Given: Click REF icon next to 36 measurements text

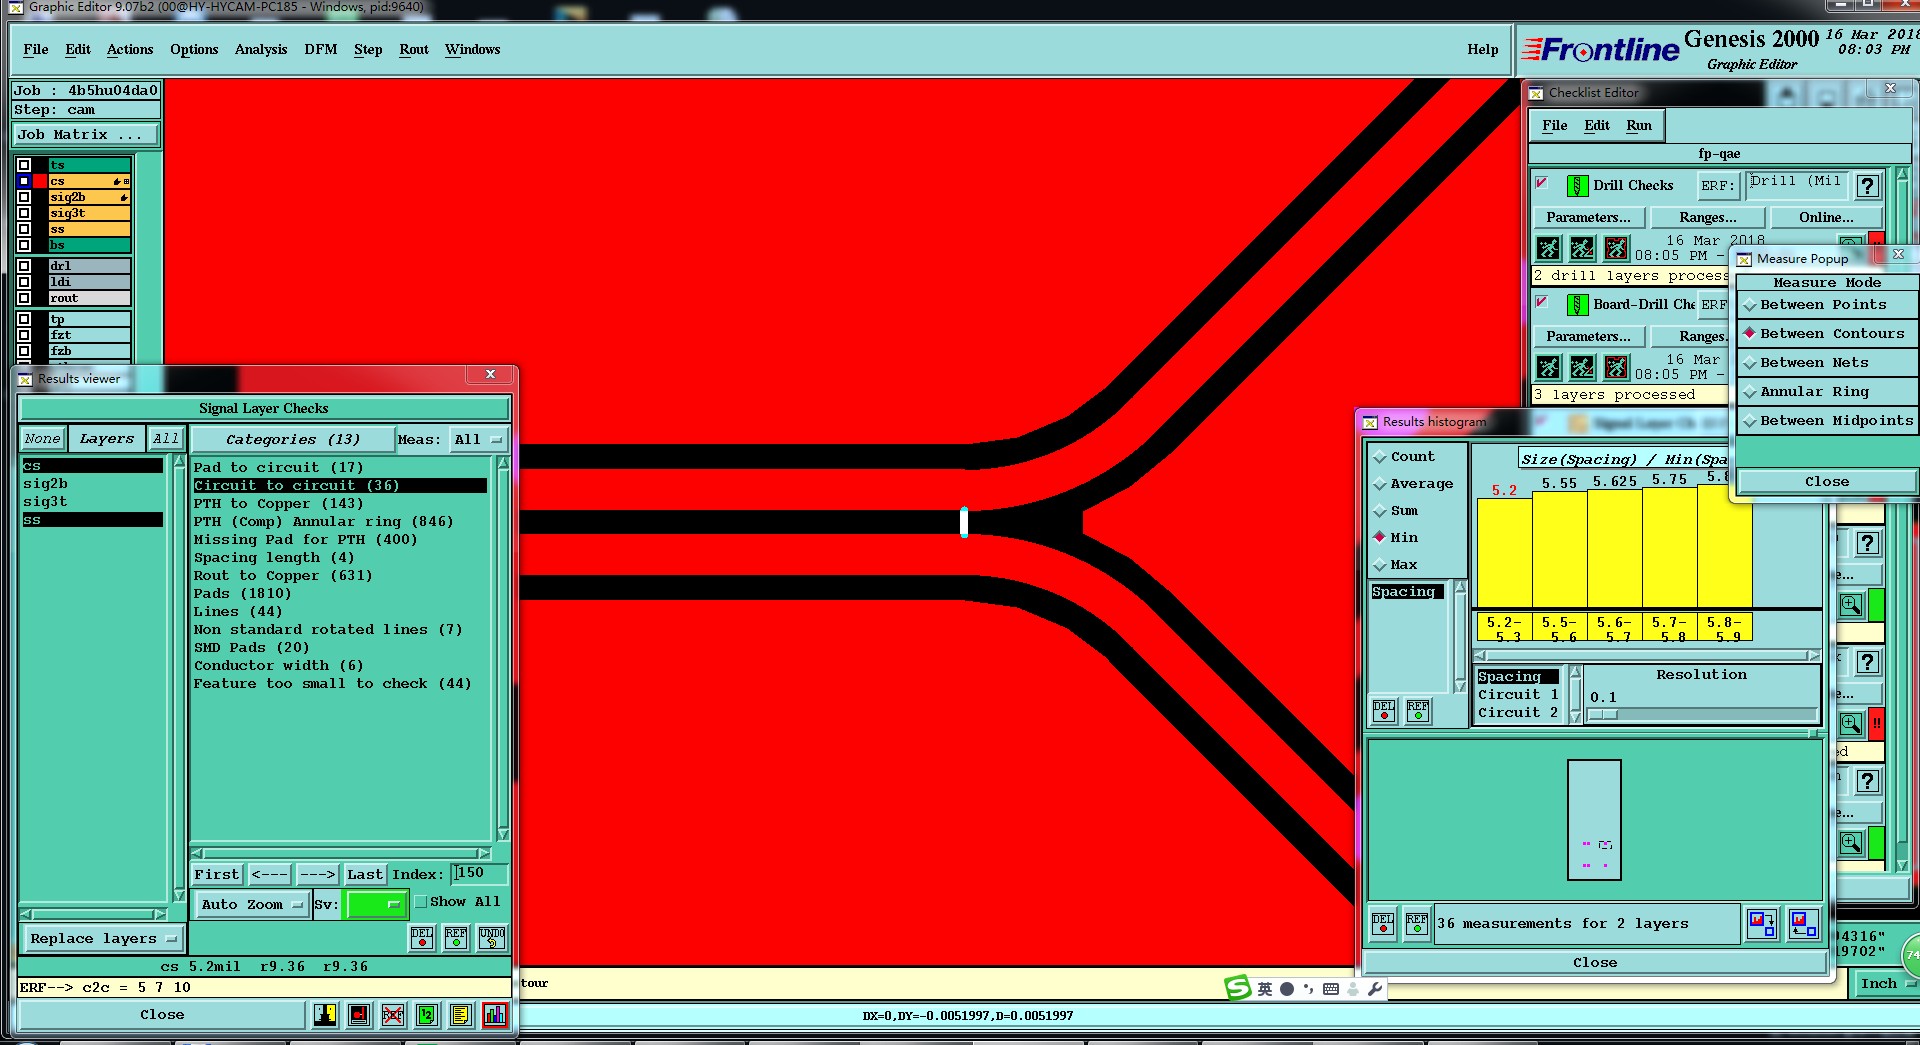Looking at the screenshot, I should (x=1417, y=923).
